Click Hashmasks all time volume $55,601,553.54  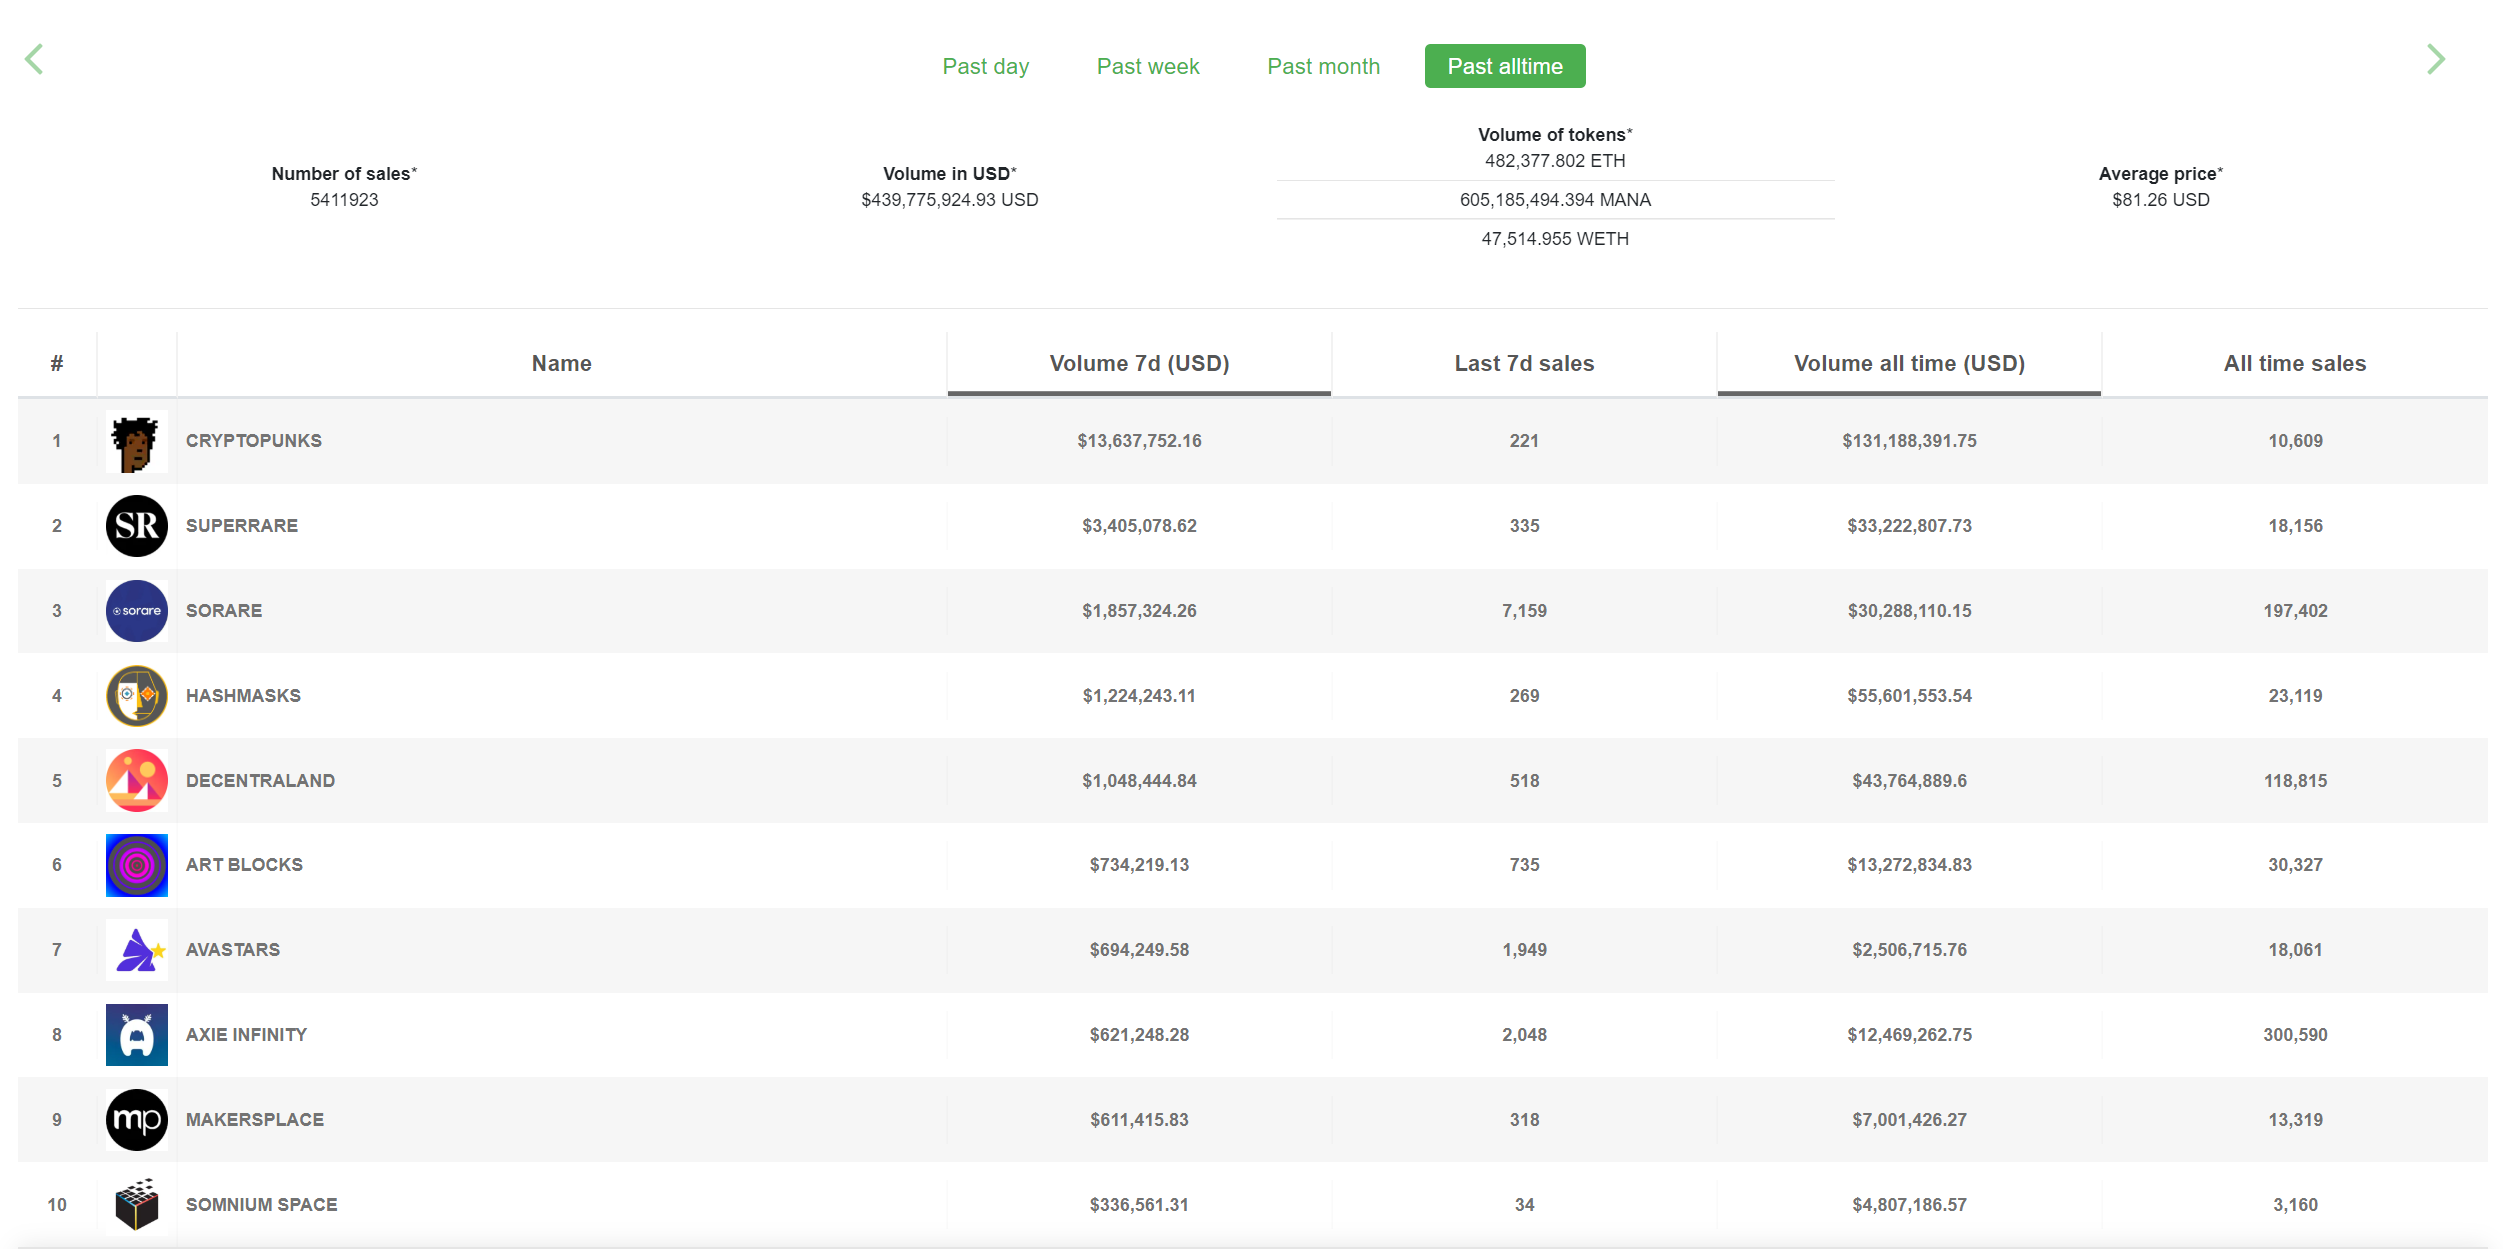coord(1909,696)
